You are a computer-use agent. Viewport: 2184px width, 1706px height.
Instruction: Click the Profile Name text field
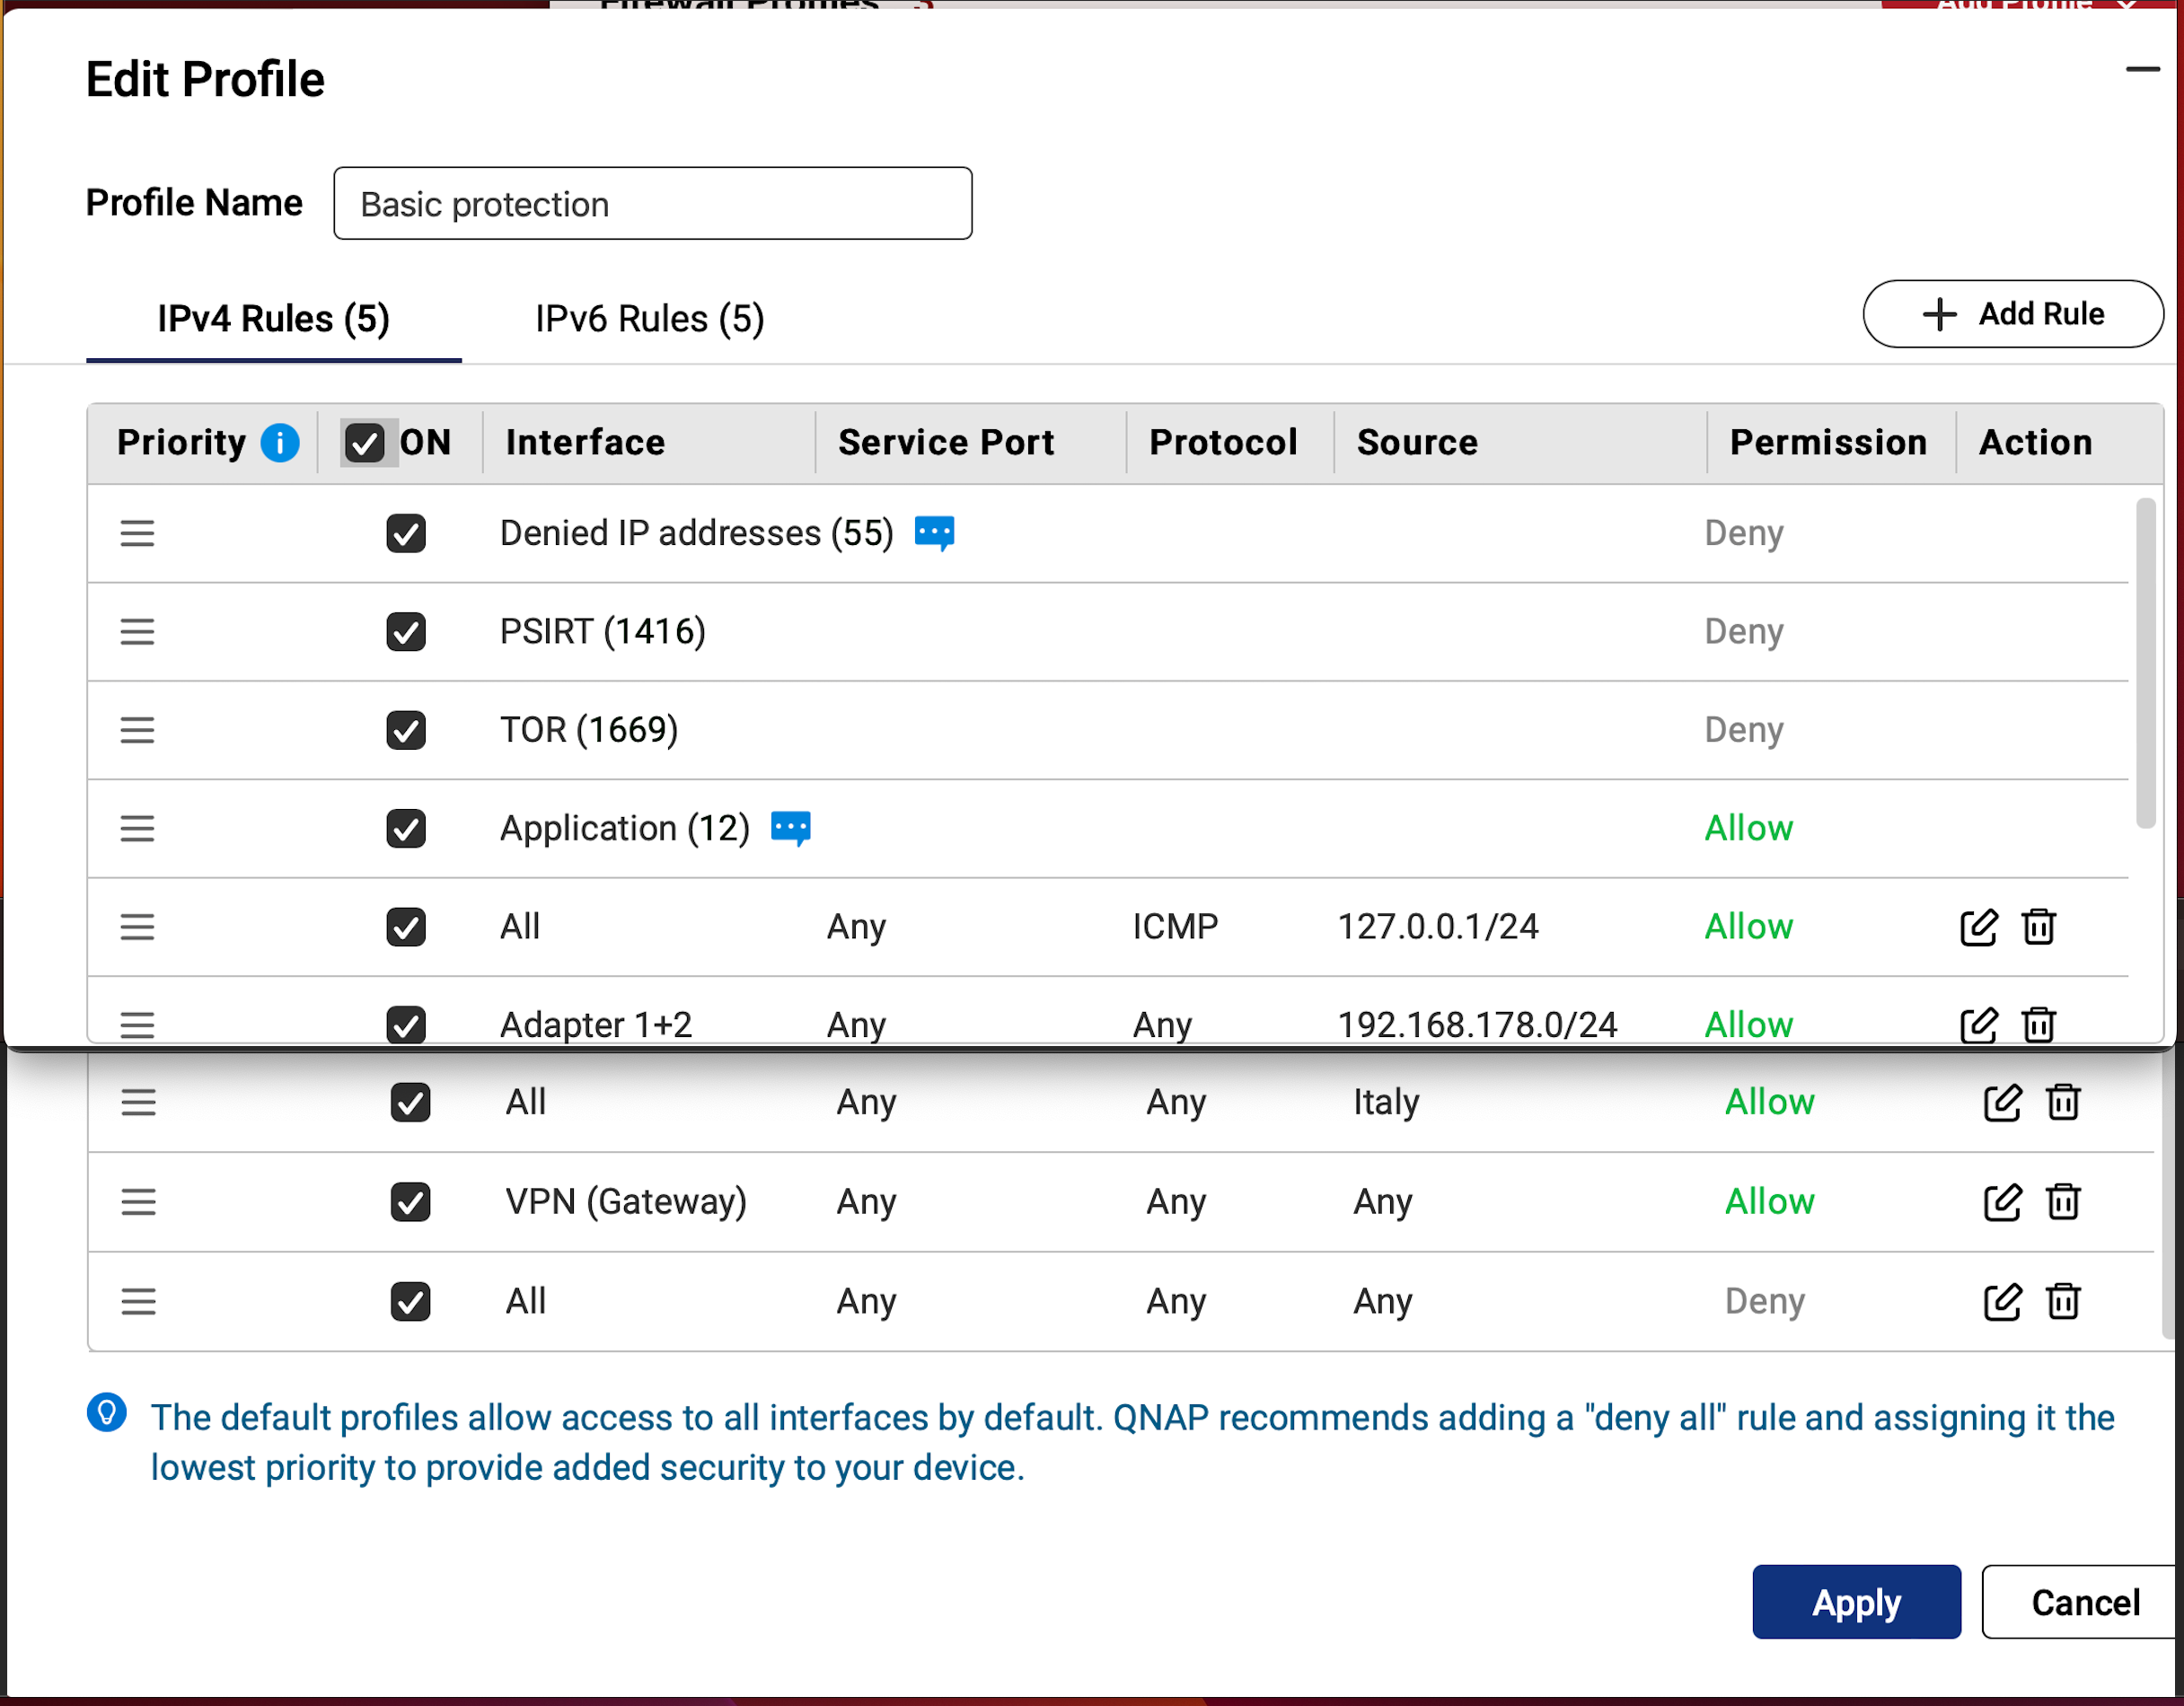[x=652, y=204]
